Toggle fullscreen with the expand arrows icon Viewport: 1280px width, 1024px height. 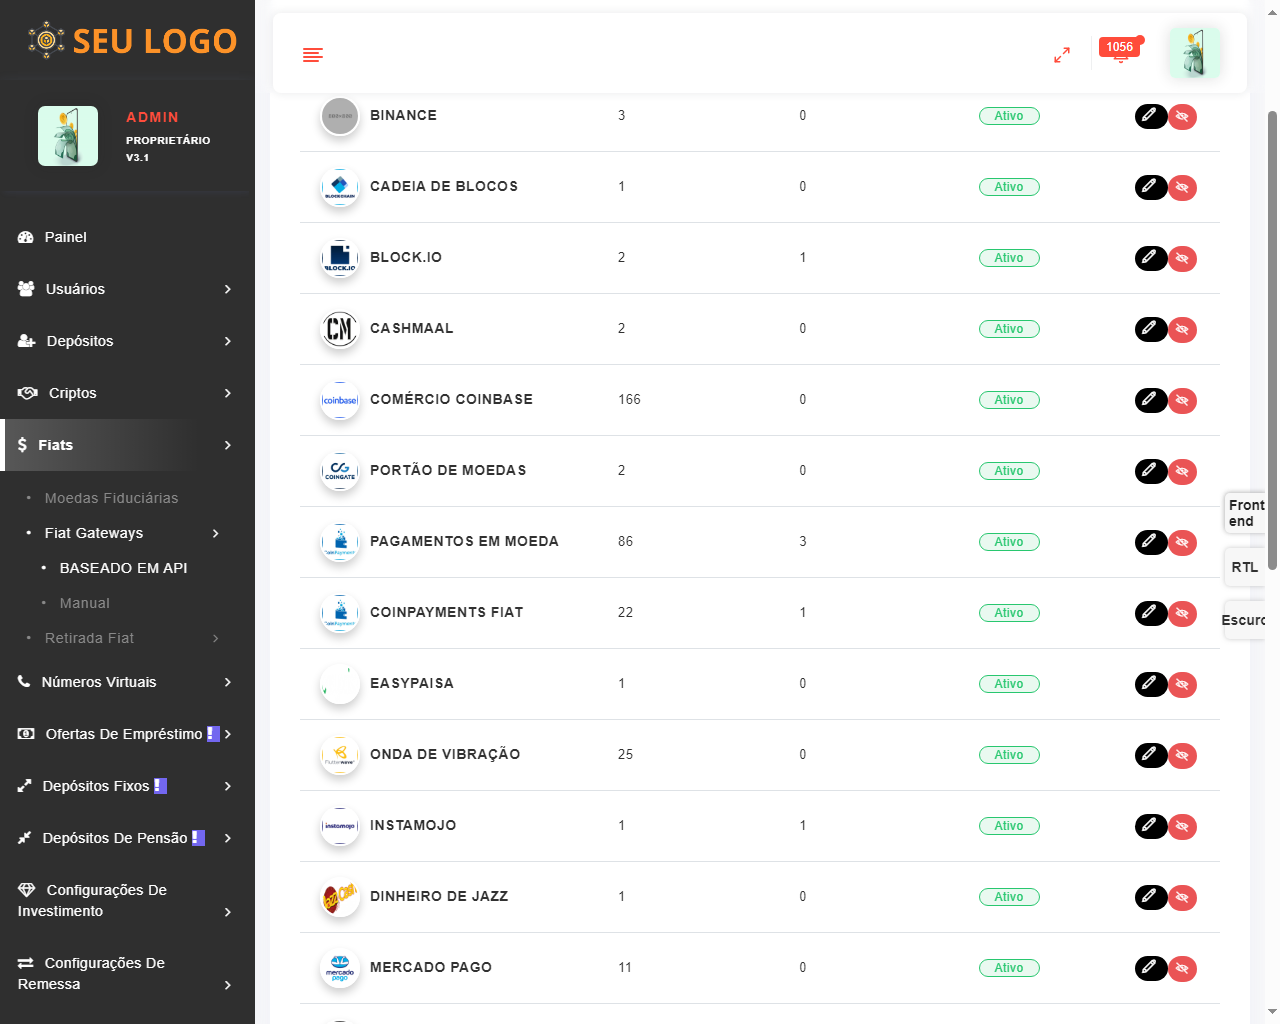tap(1062, 55)
